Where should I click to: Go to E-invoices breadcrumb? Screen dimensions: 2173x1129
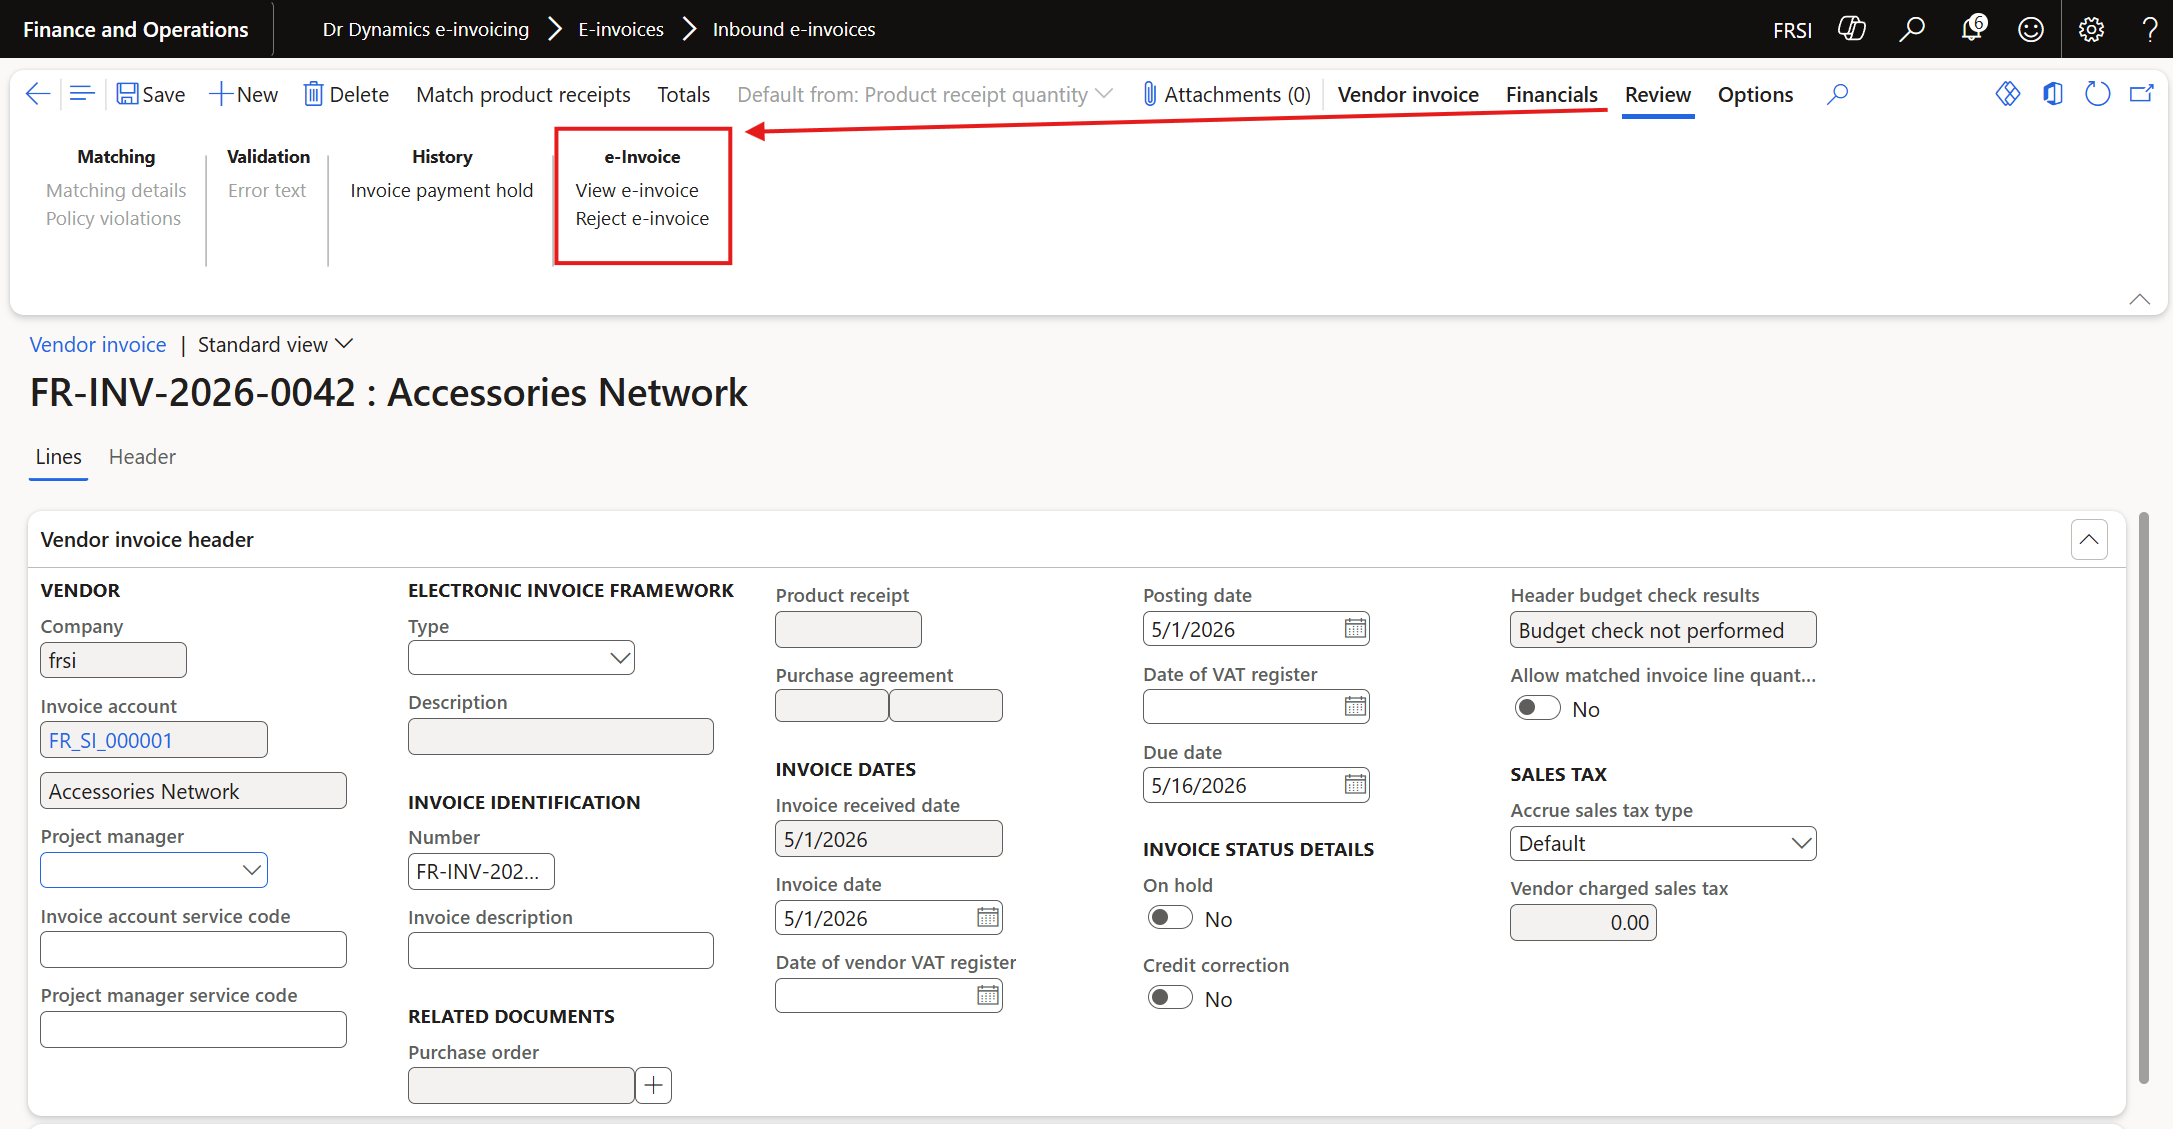pos(621,29)
